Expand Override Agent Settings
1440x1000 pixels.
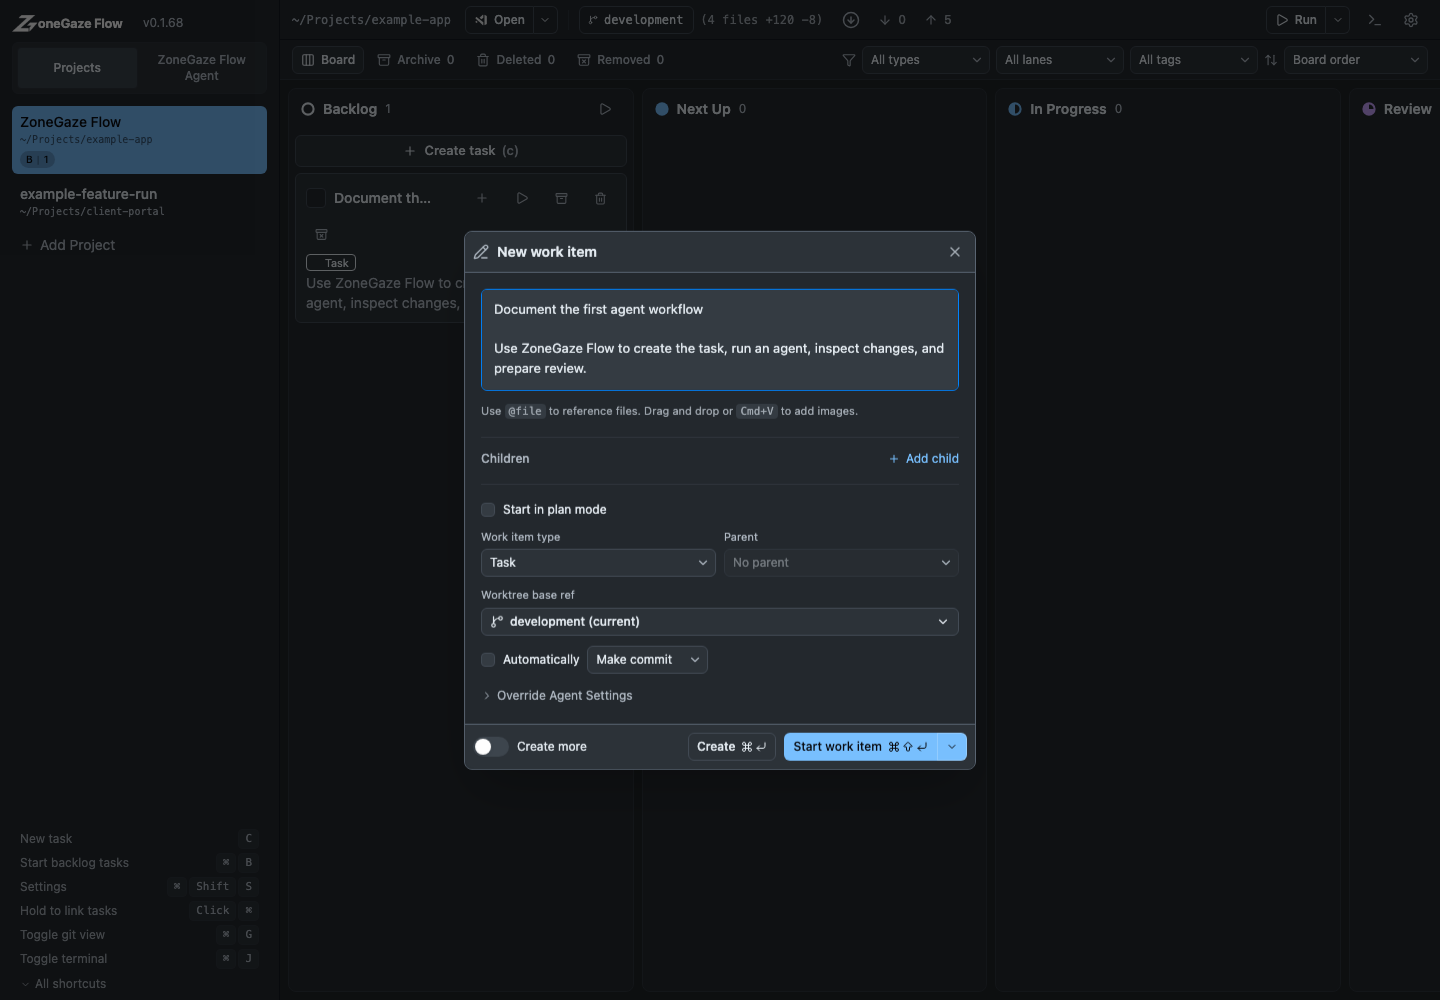click(x=557, y=695)
